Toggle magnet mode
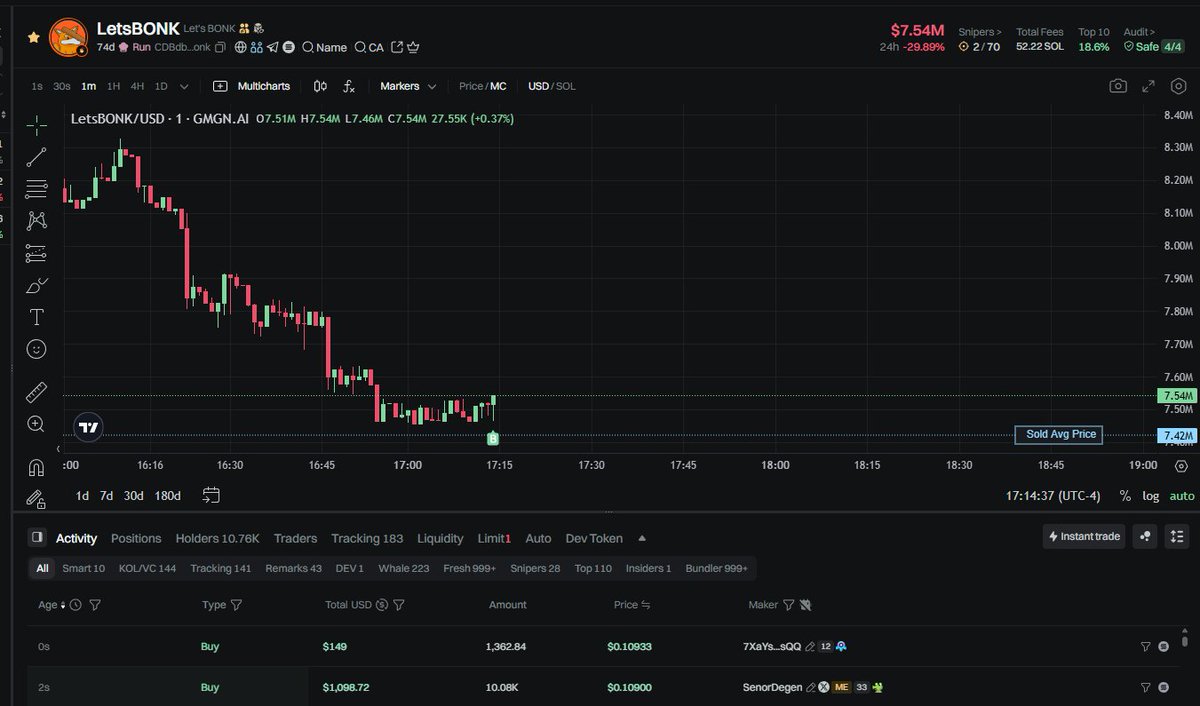The image size is (1200, 706). tap(36, 467)
